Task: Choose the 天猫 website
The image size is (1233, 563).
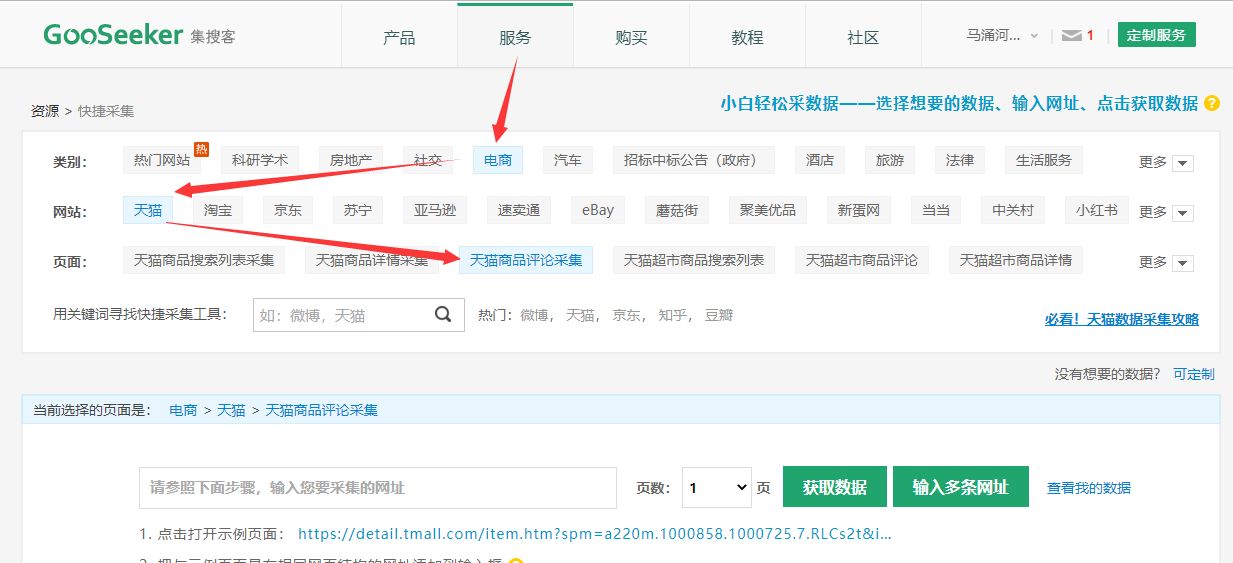Action: coord(148,210)
